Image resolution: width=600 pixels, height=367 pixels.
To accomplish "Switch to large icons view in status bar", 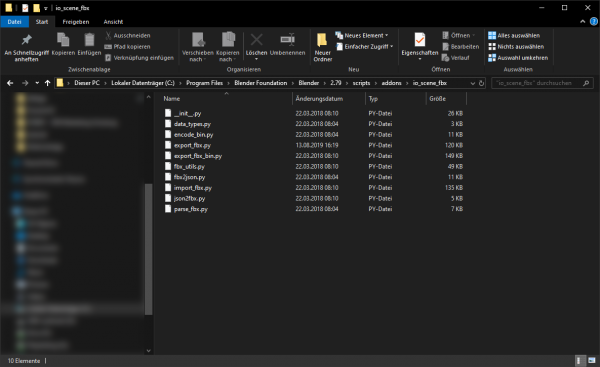I will [592, 360].
